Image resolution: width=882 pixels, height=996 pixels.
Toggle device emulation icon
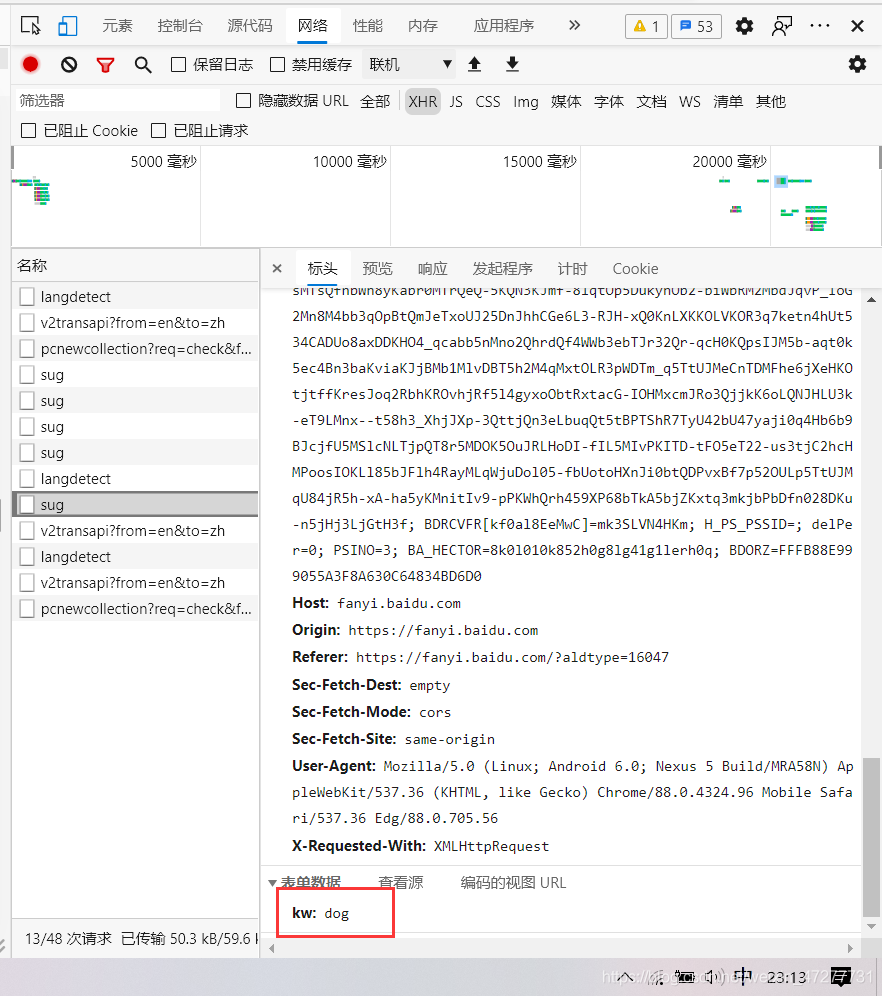(x=67, y=25)
